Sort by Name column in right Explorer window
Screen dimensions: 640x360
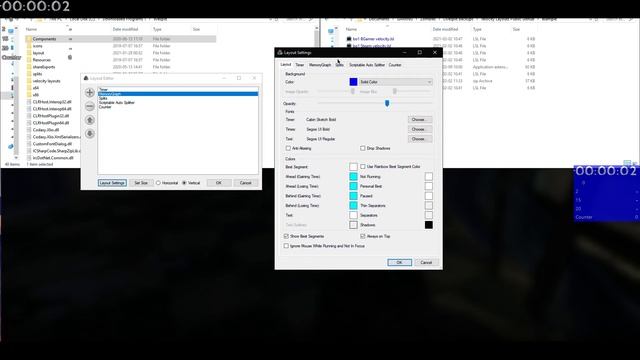[351, 29]
